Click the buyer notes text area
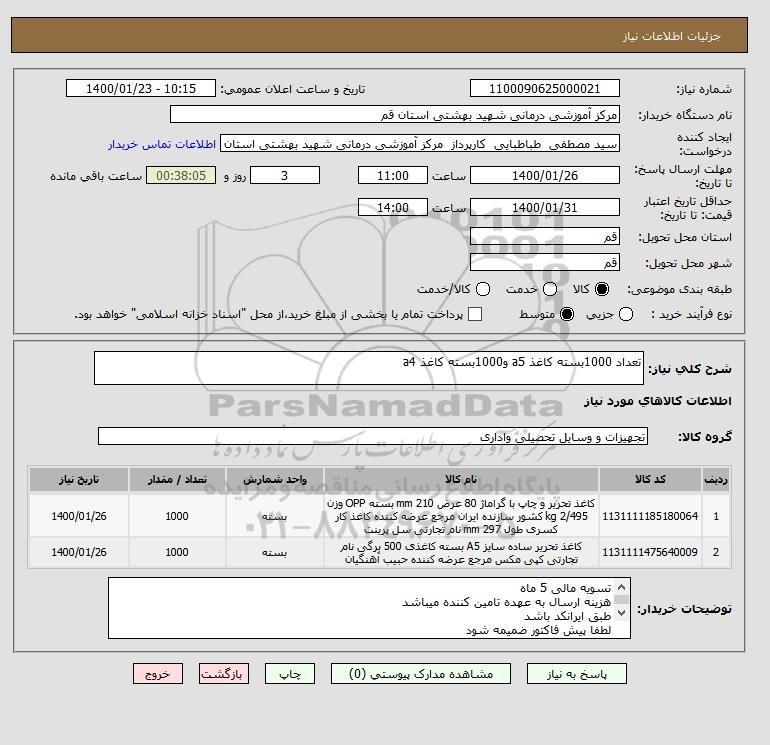Viewport: 770px width, 745px height. [369, 608]
